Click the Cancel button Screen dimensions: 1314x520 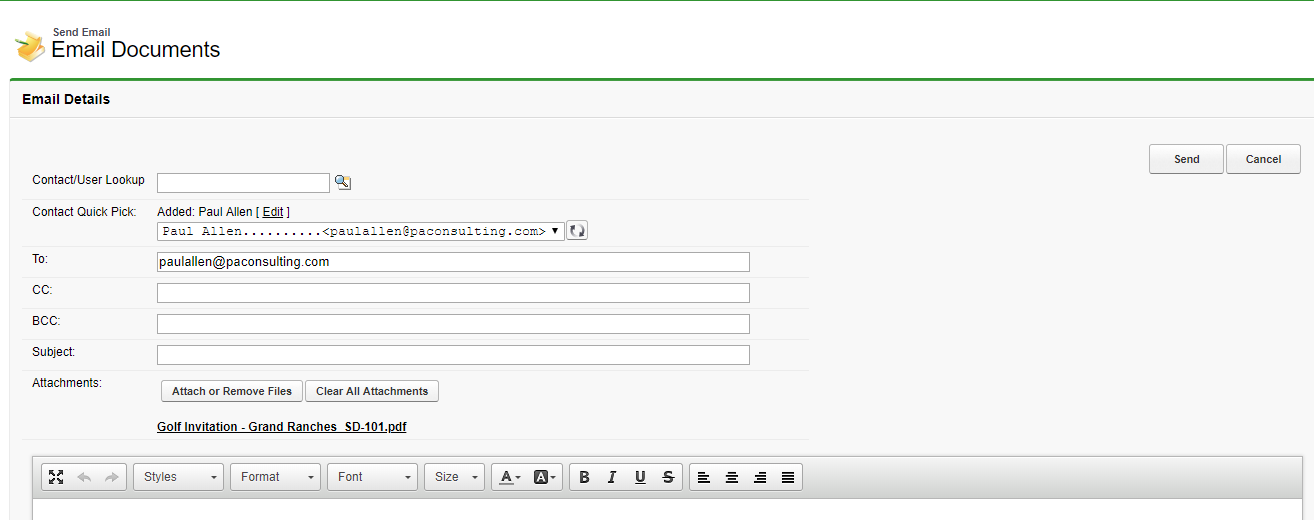pos(1263,159)
